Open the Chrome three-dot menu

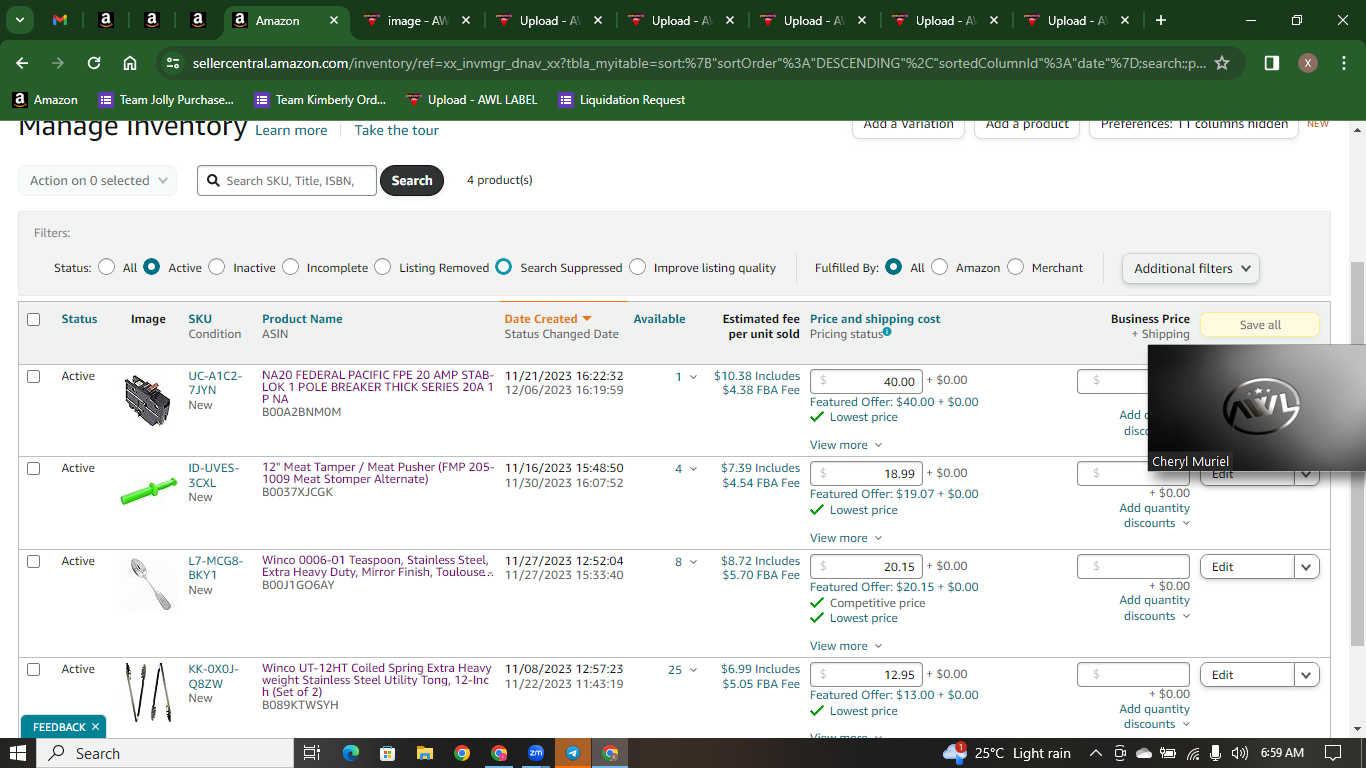[1344, 63]
